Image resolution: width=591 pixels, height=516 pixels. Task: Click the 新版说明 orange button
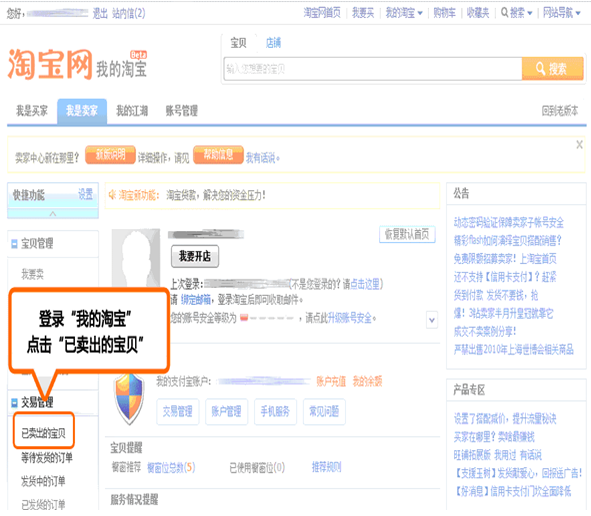click(x=110, y=155)
